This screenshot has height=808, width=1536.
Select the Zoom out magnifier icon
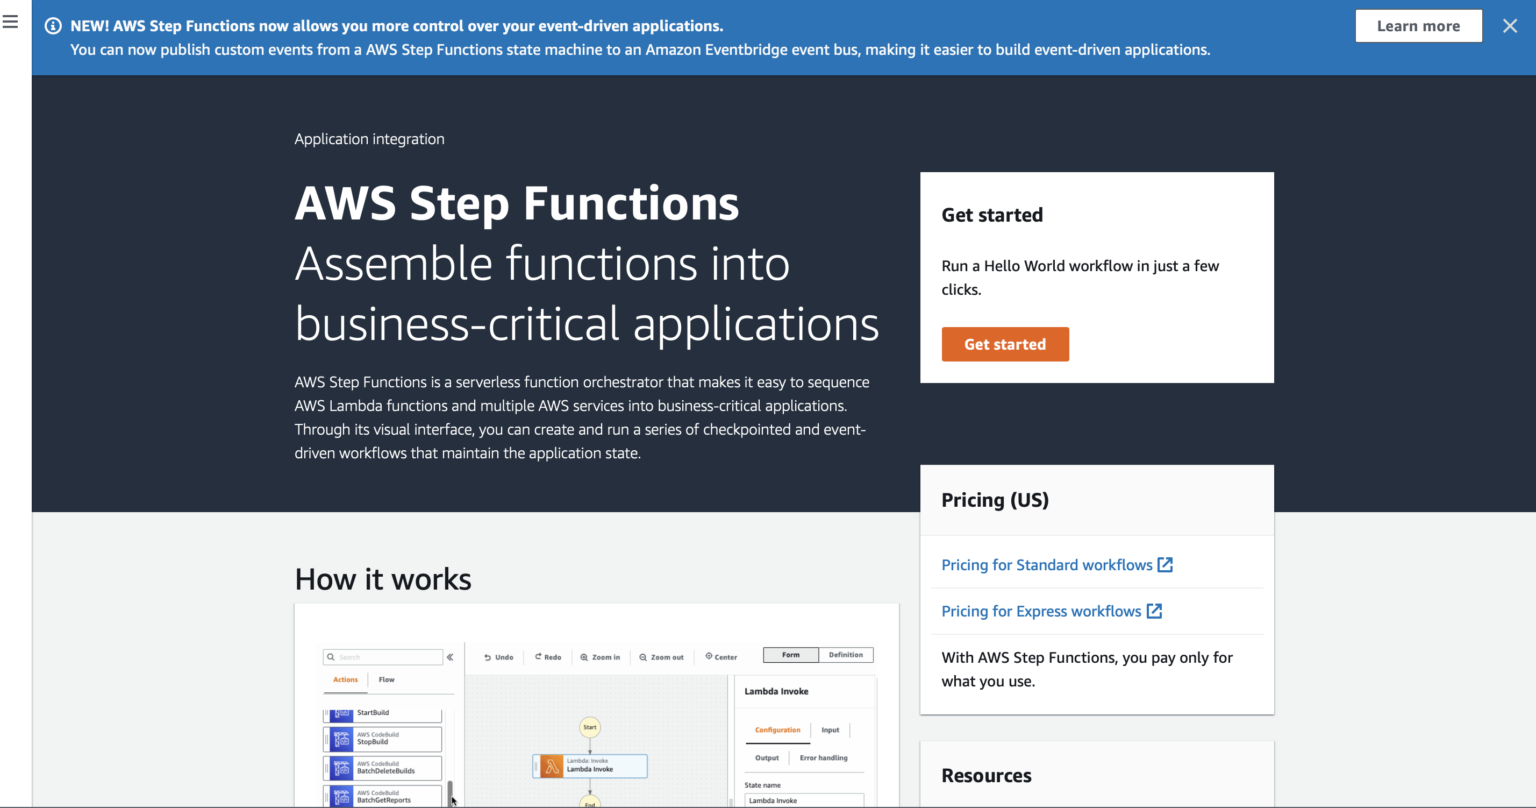pyautogui.click(x=642, y=657)
